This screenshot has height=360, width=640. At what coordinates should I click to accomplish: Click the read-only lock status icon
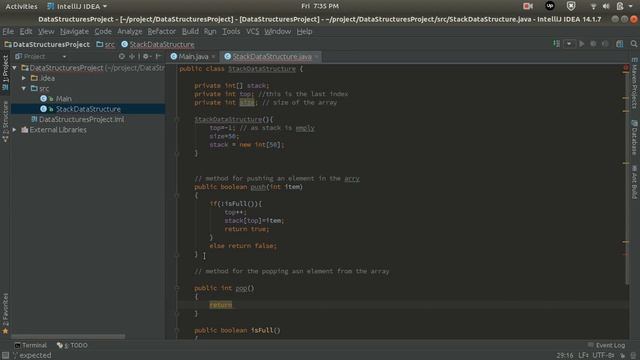622,356
